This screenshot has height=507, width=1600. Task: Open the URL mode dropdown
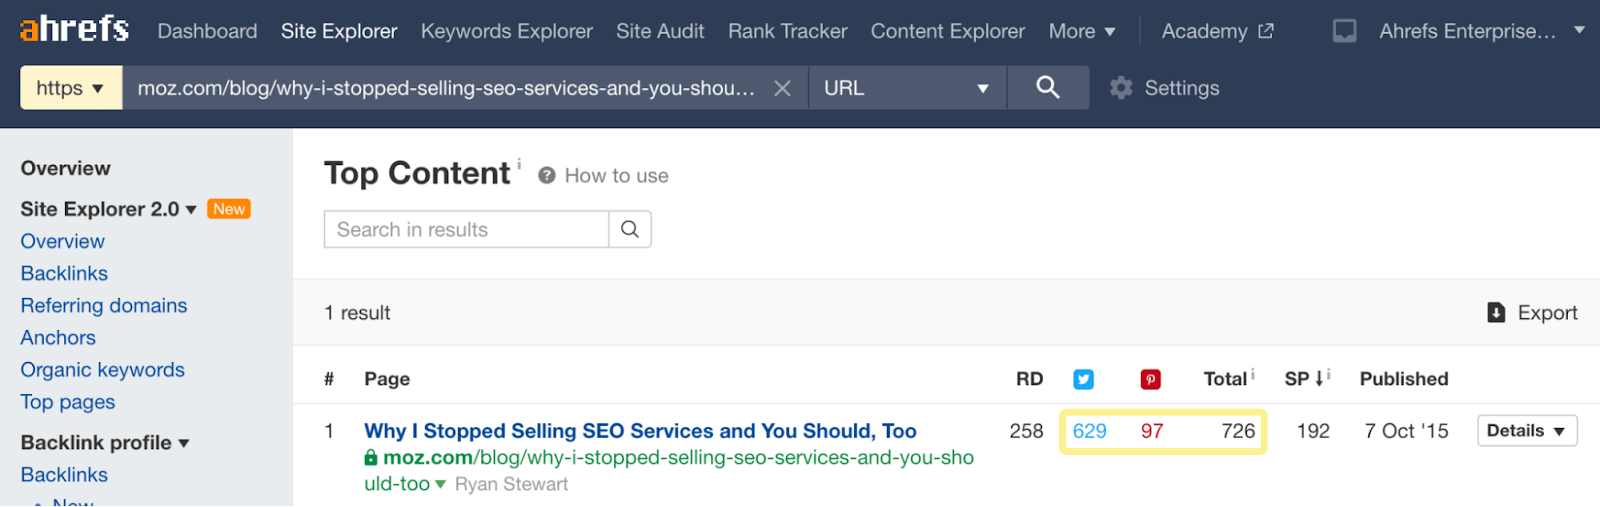click(x=906, y=88)
